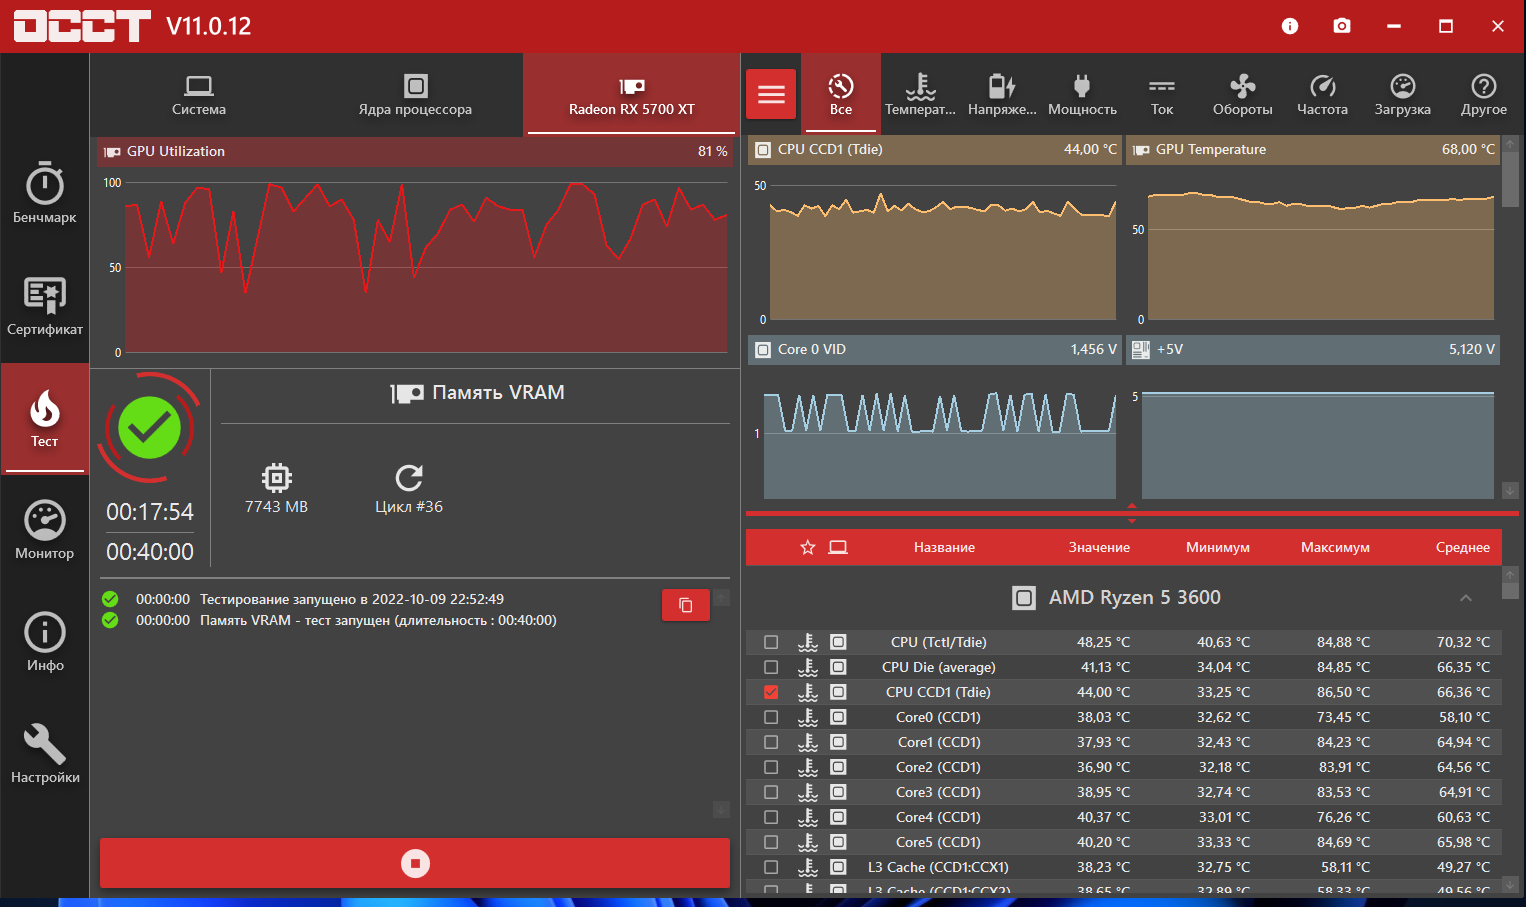Viewport: 1526px width, 907px height.
Task: Click the sensor table scroll down arrow
Action: click(1510, 884)
